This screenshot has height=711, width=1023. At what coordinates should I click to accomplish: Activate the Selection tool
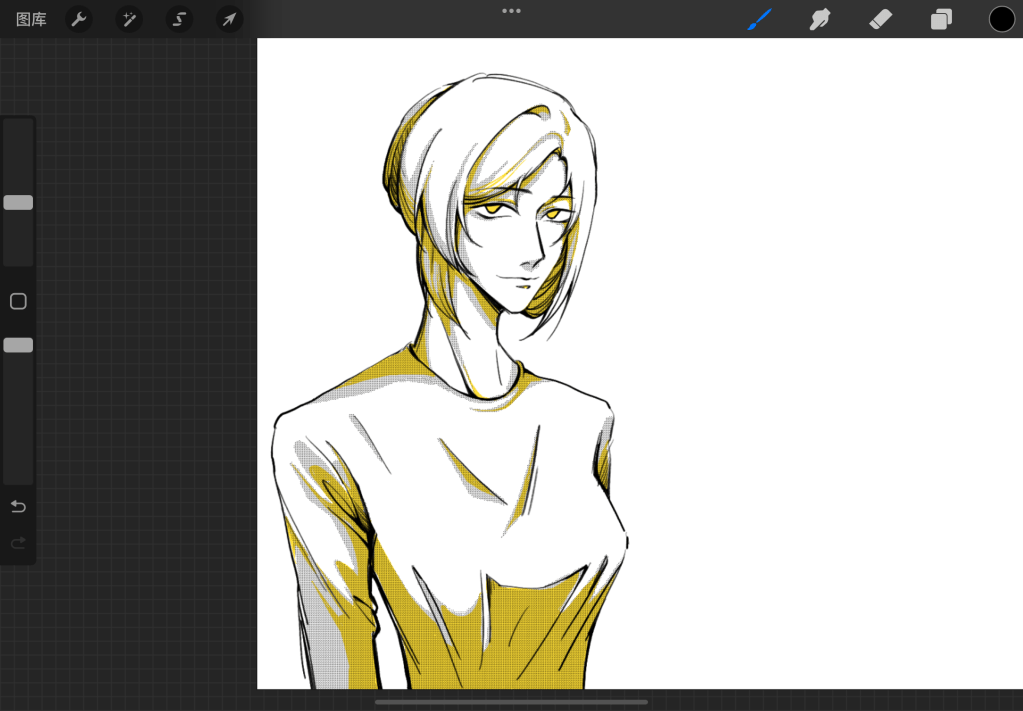coord(179,19)
